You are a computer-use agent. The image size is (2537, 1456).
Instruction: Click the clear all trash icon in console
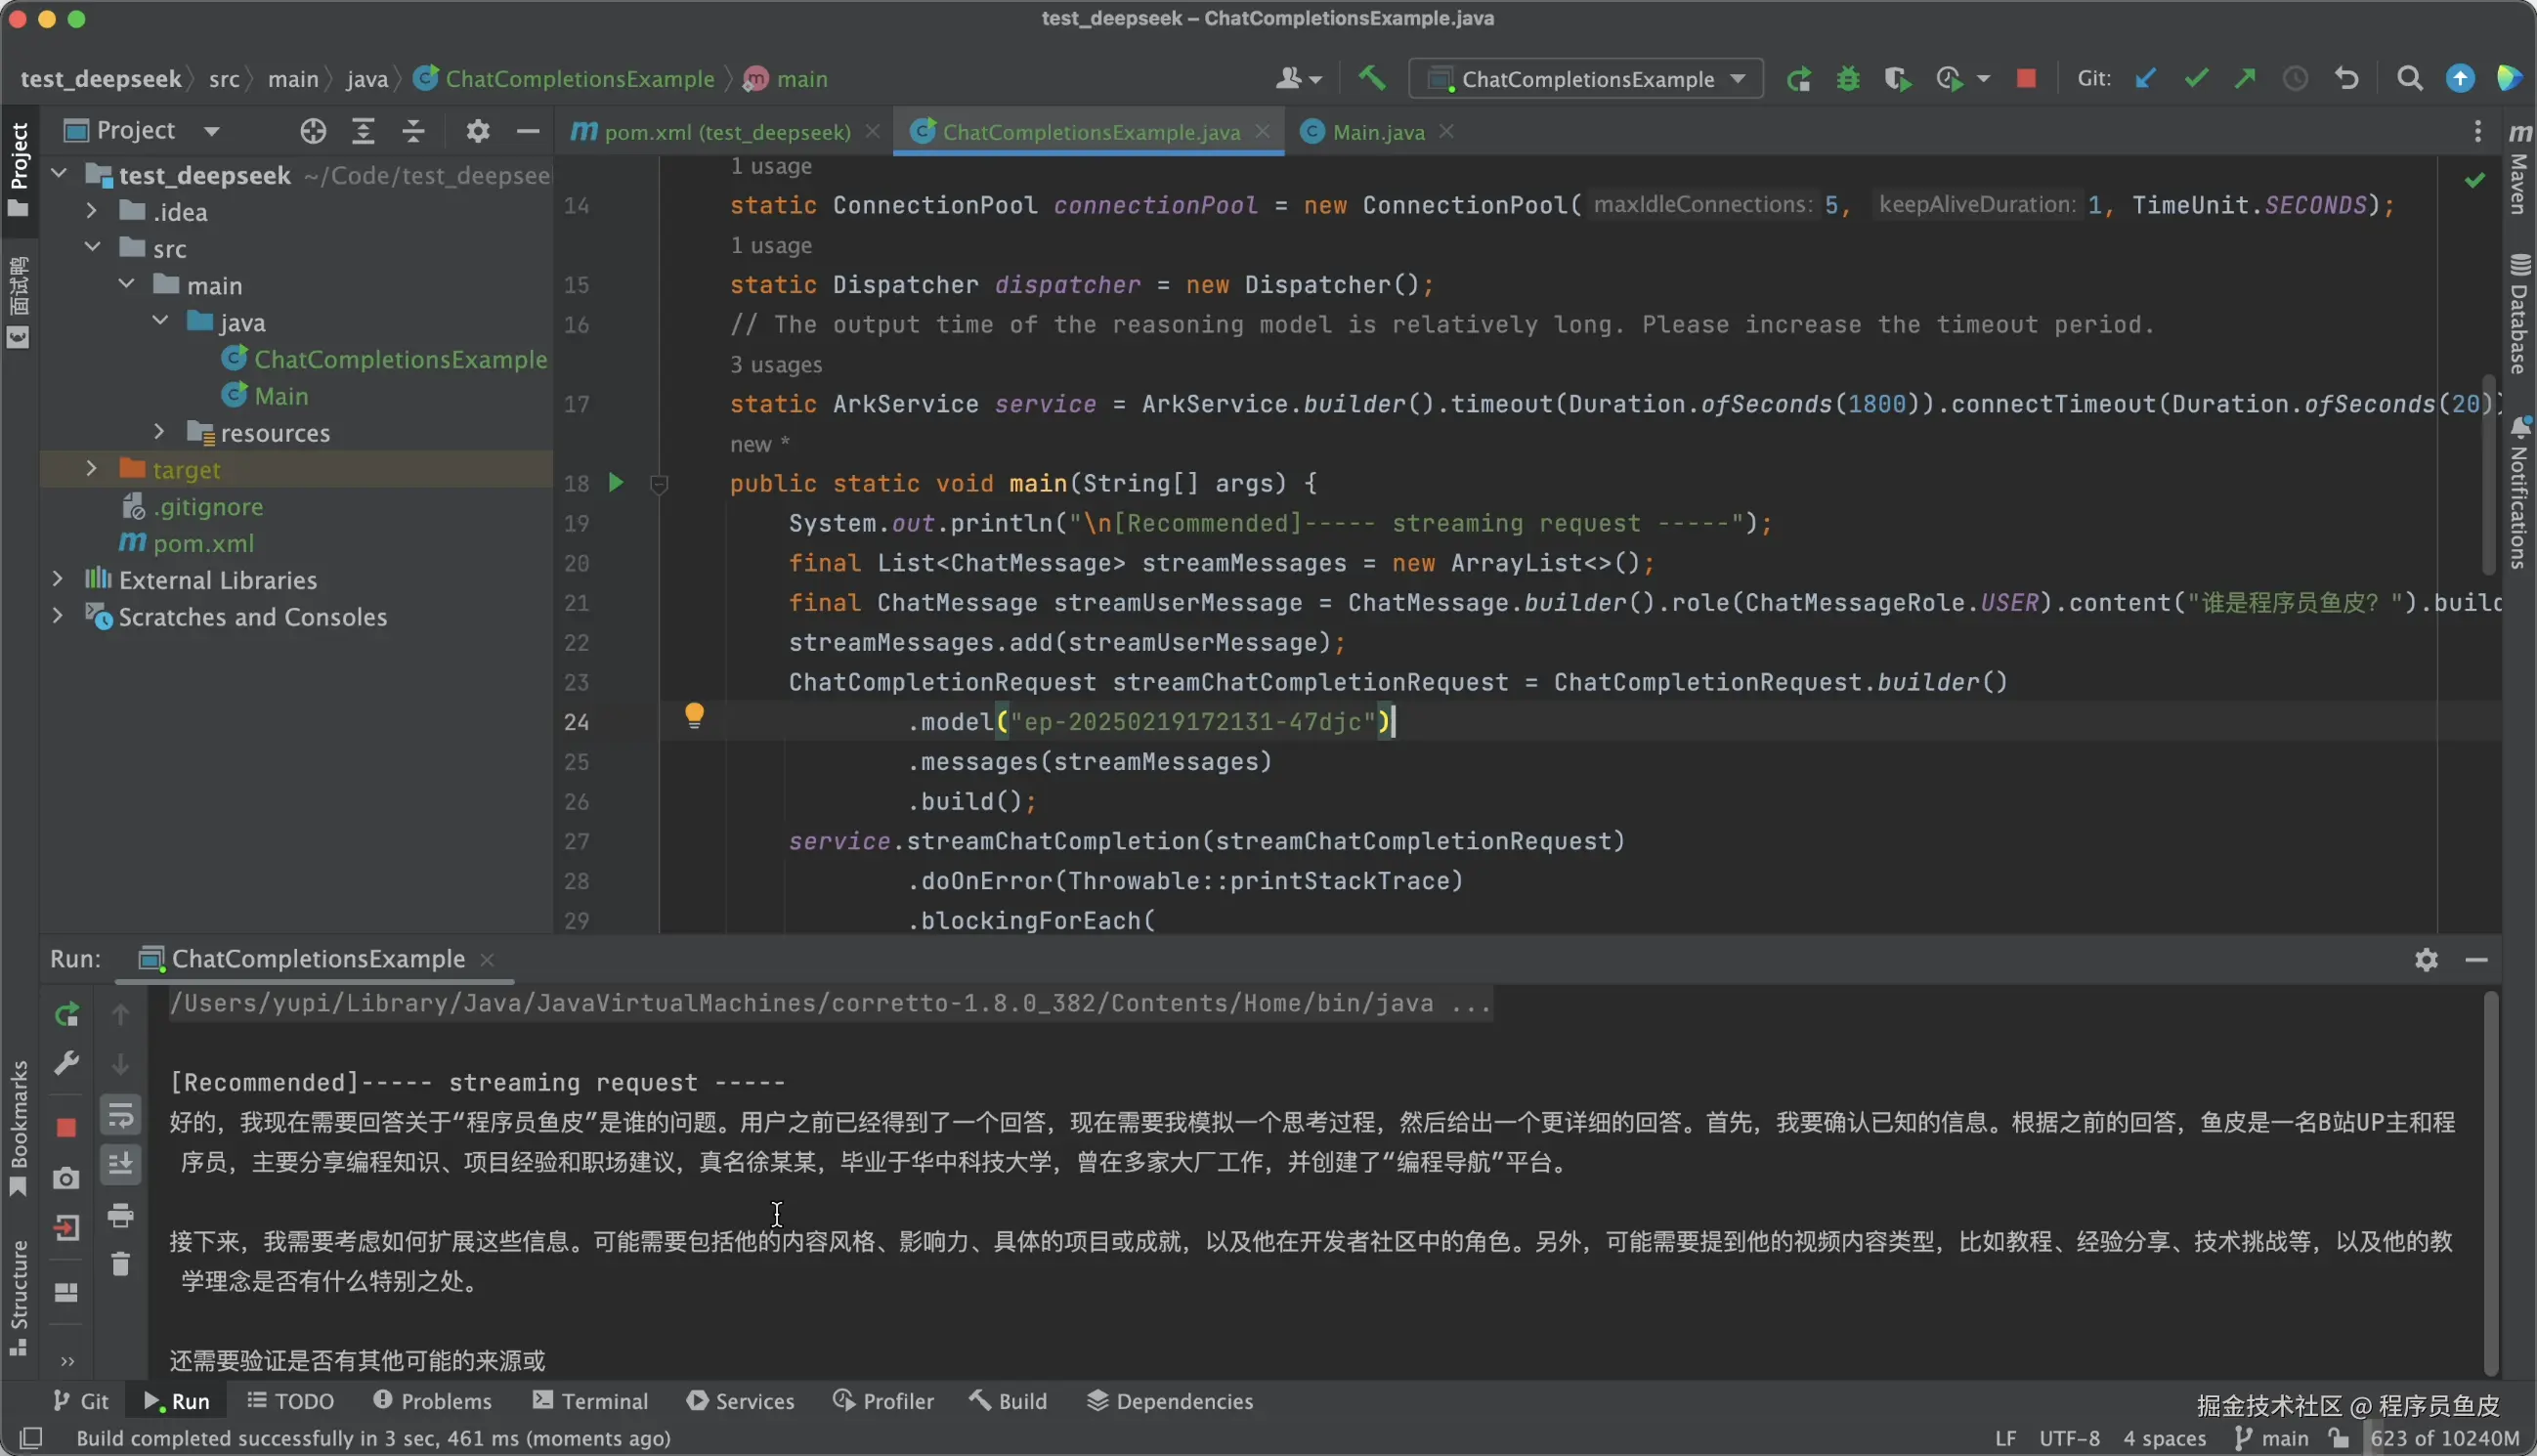coord(121,1265)
